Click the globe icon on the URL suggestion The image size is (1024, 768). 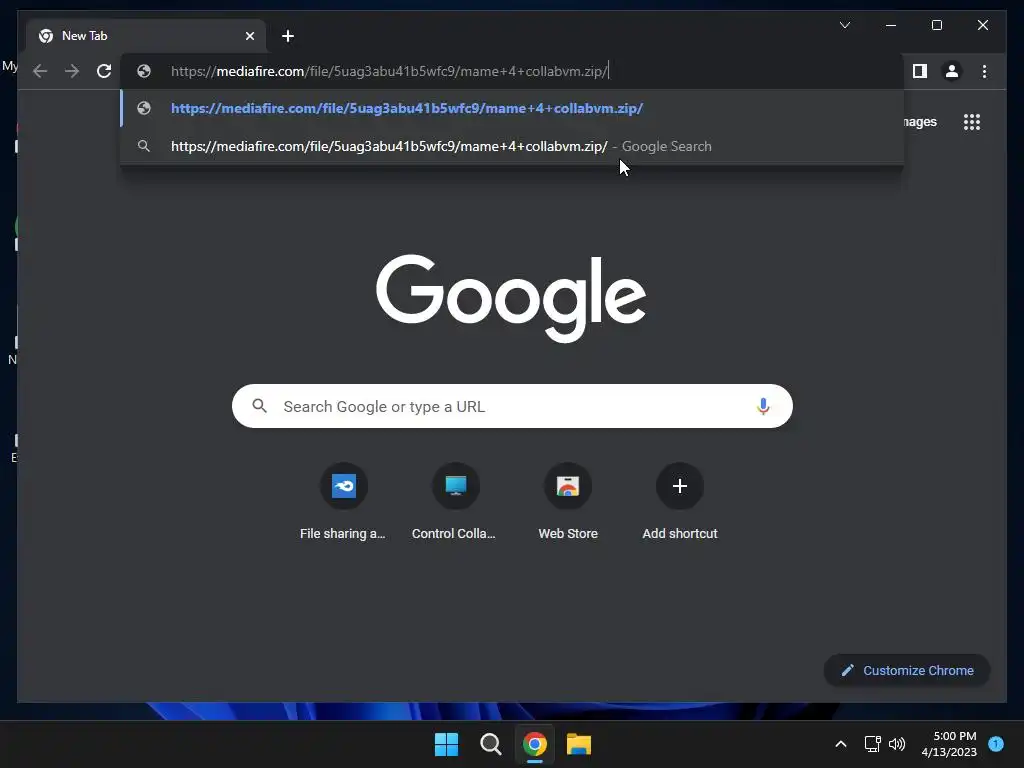coord(144,108)
